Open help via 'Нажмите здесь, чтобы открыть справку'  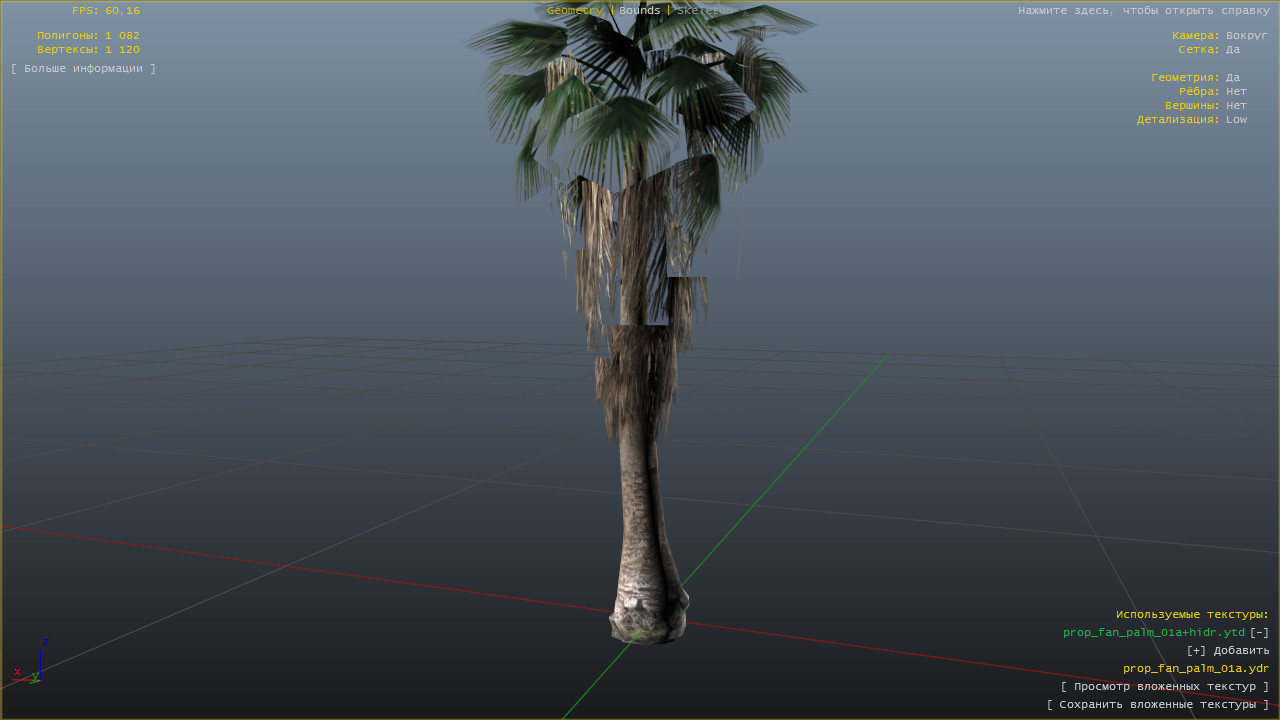(x=1144, y=11)
